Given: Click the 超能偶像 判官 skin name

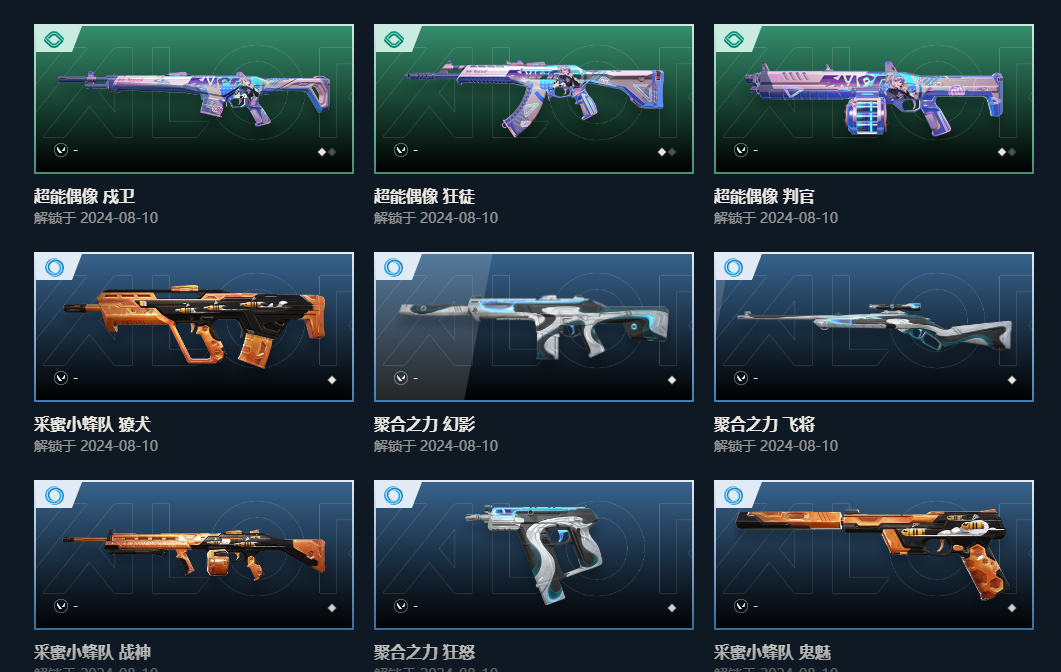Looking at the screenshot, I should pos(764,196).
